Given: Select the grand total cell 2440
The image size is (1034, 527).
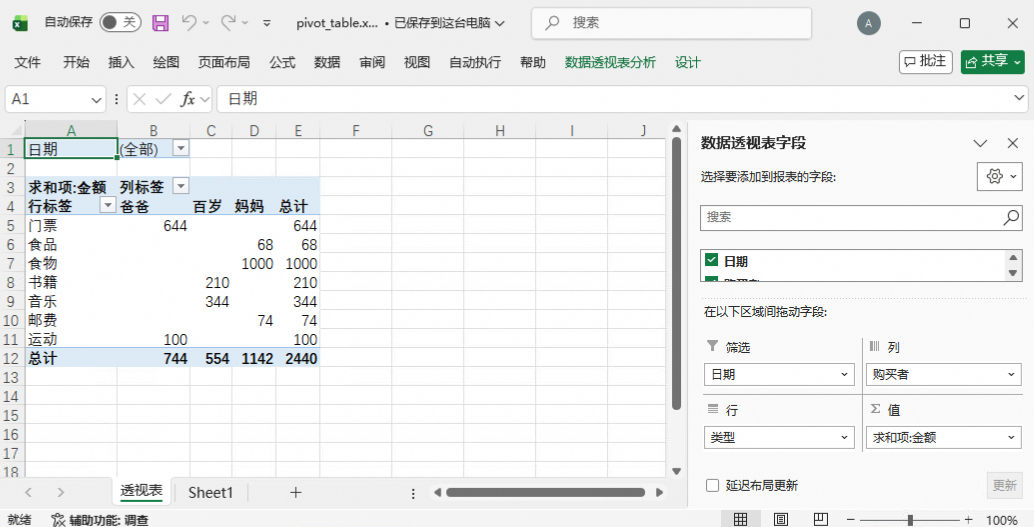Looking at the screenshot, I should (x=298, y=358).
